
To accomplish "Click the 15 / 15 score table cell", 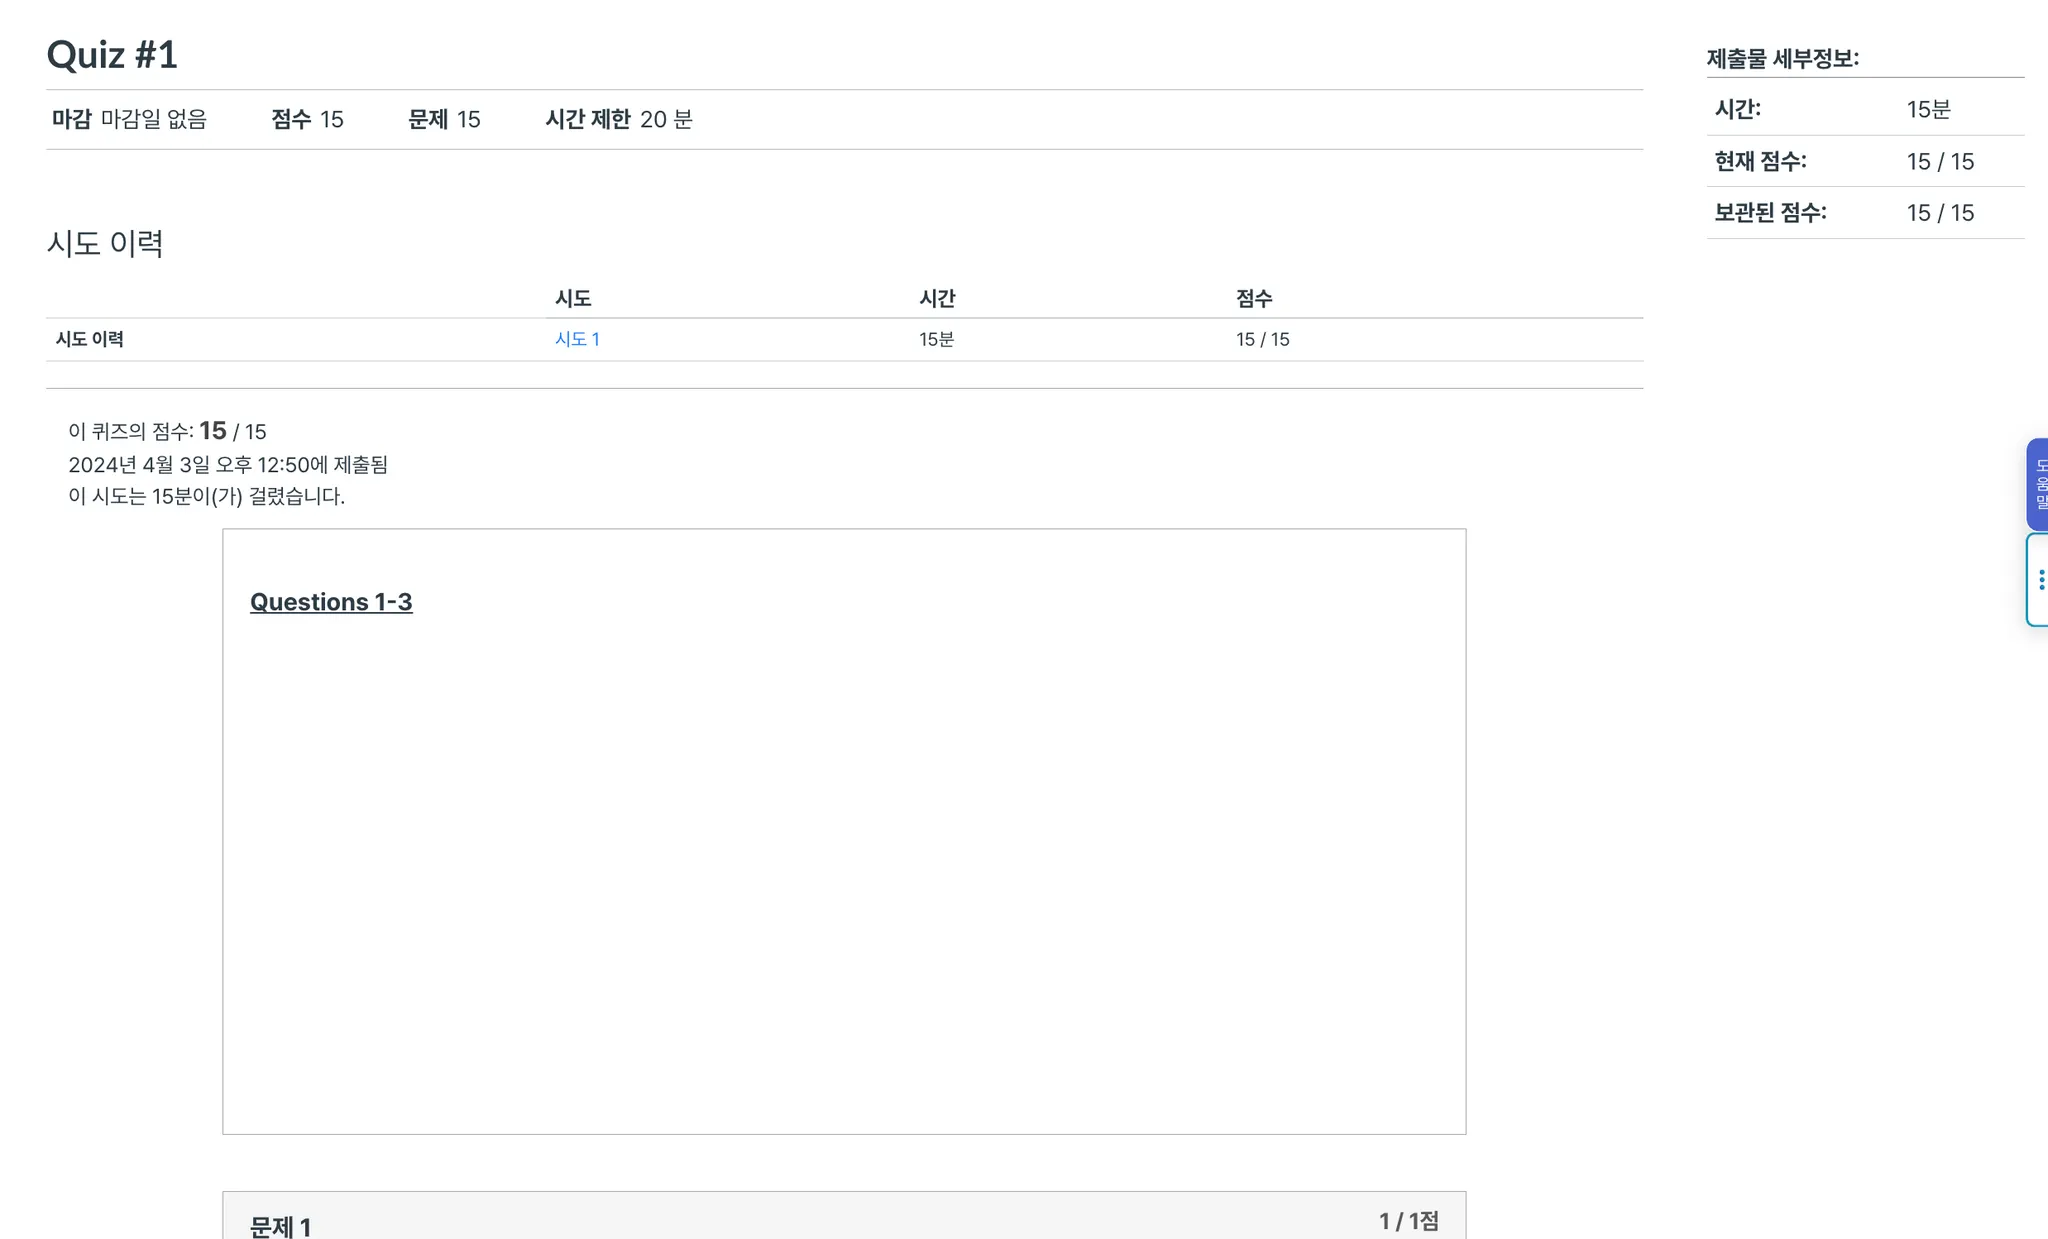I will (x=1262, y=340).
